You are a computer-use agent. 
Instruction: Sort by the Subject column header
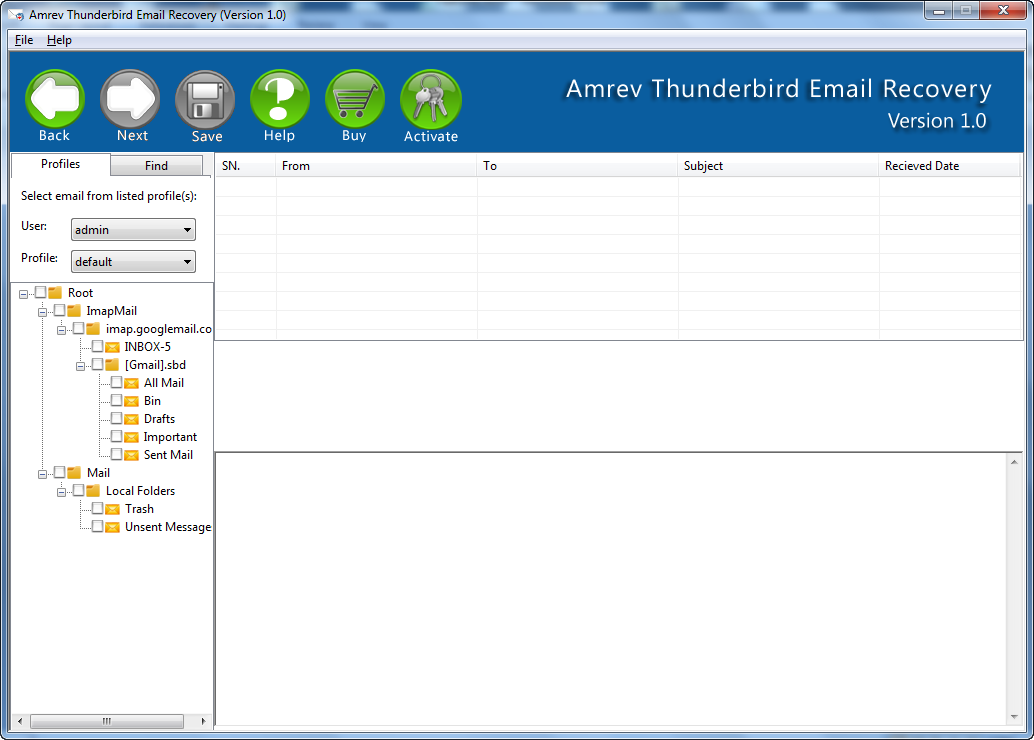pyautogui.click(x=778, y=166)
